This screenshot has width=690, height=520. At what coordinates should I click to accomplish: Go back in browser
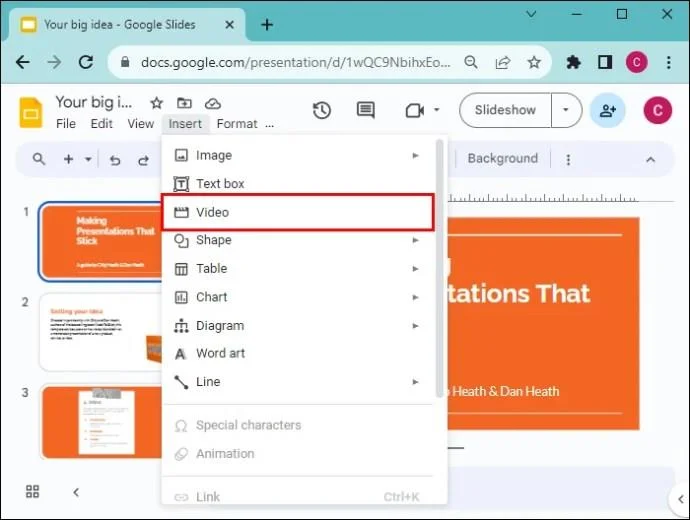click(23, 62)
